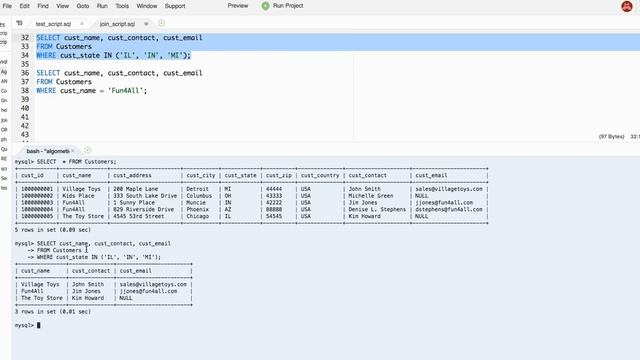Click zip code 42222 in the terminal
This screenshot has height=360, width=640.
[274, 202]
